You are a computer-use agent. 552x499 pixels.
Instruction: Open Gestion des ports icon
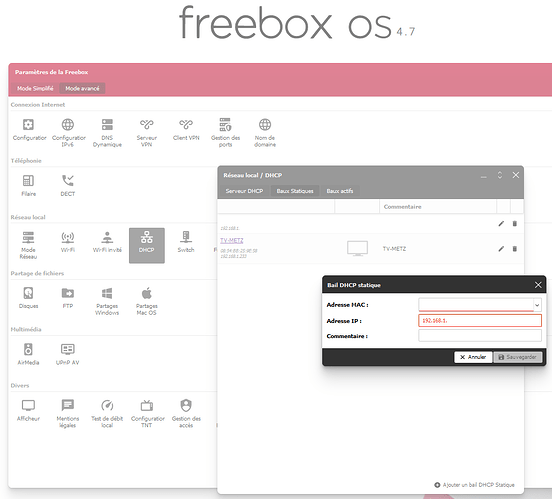[x=225, y=132]
